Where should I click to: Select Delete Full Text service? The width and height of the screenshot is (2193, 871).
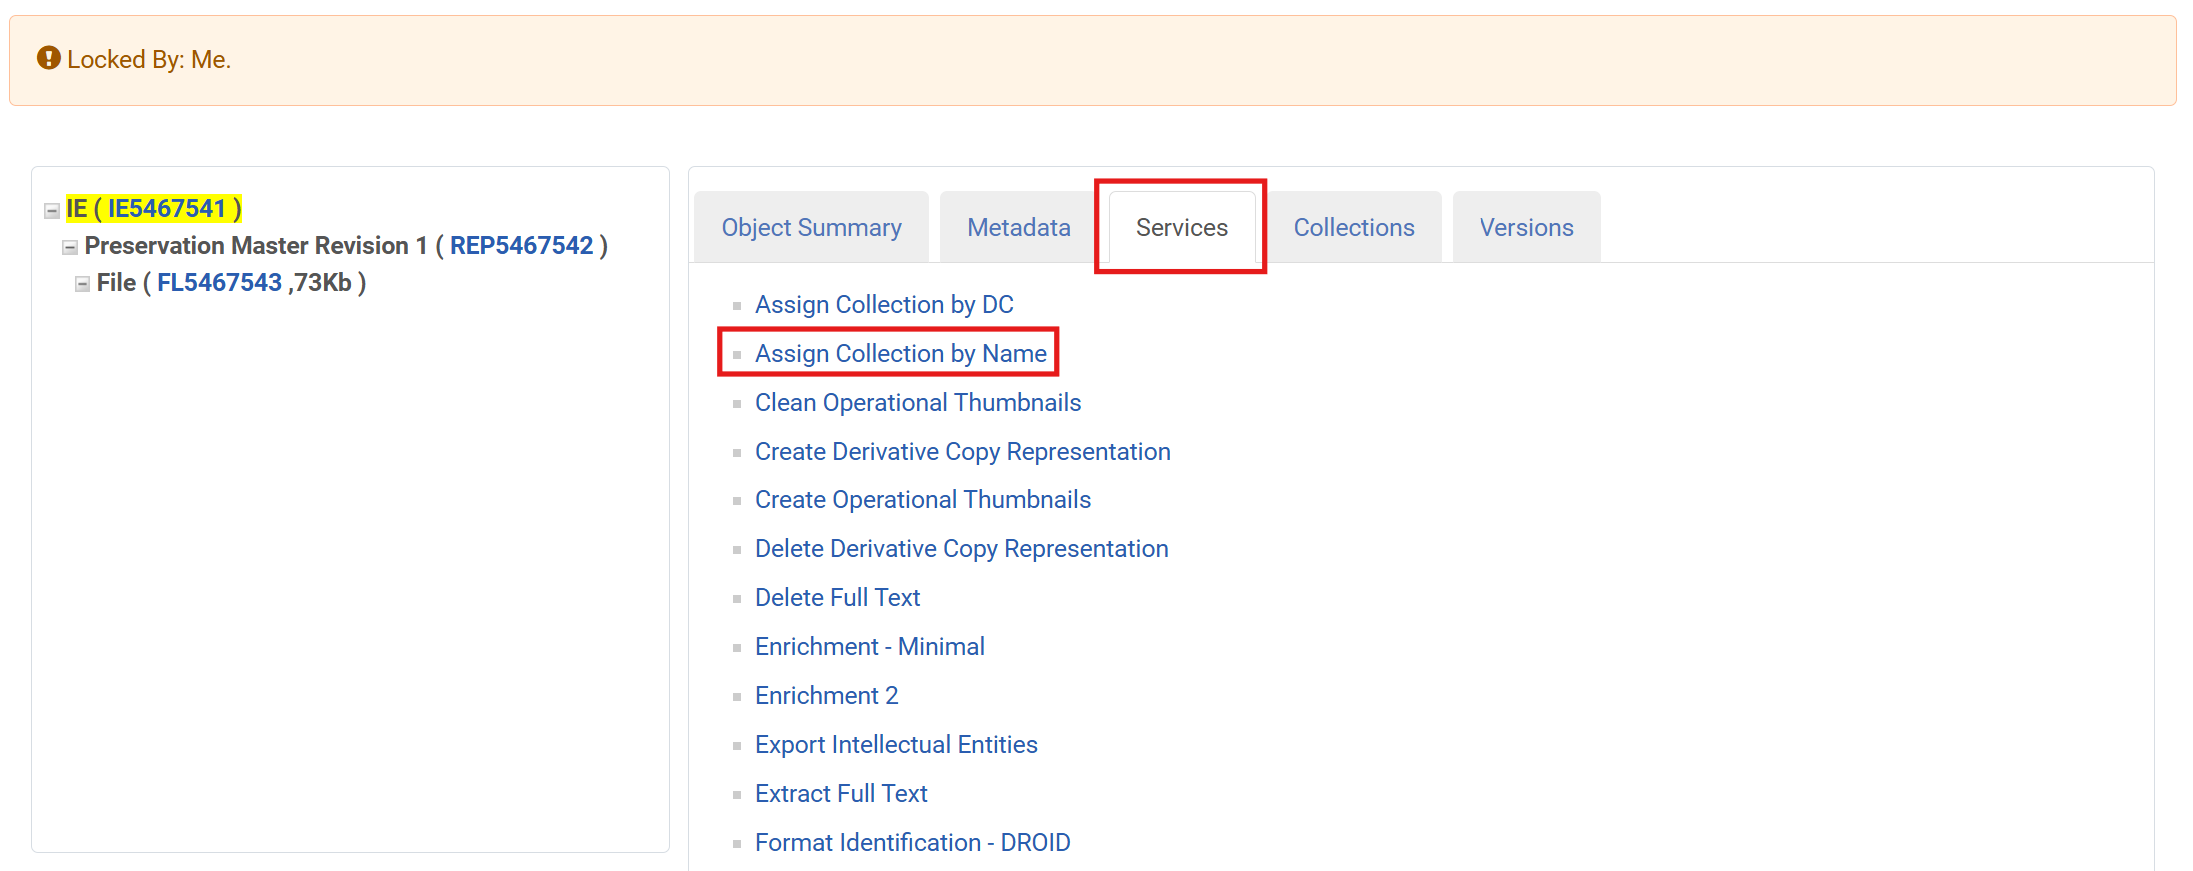coord(837,598)
